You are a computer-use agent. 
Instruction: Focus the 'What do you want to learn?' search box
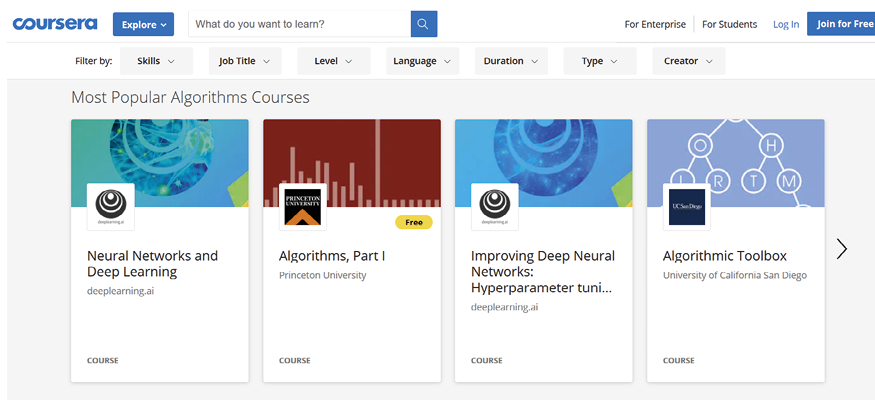(300, 24)
